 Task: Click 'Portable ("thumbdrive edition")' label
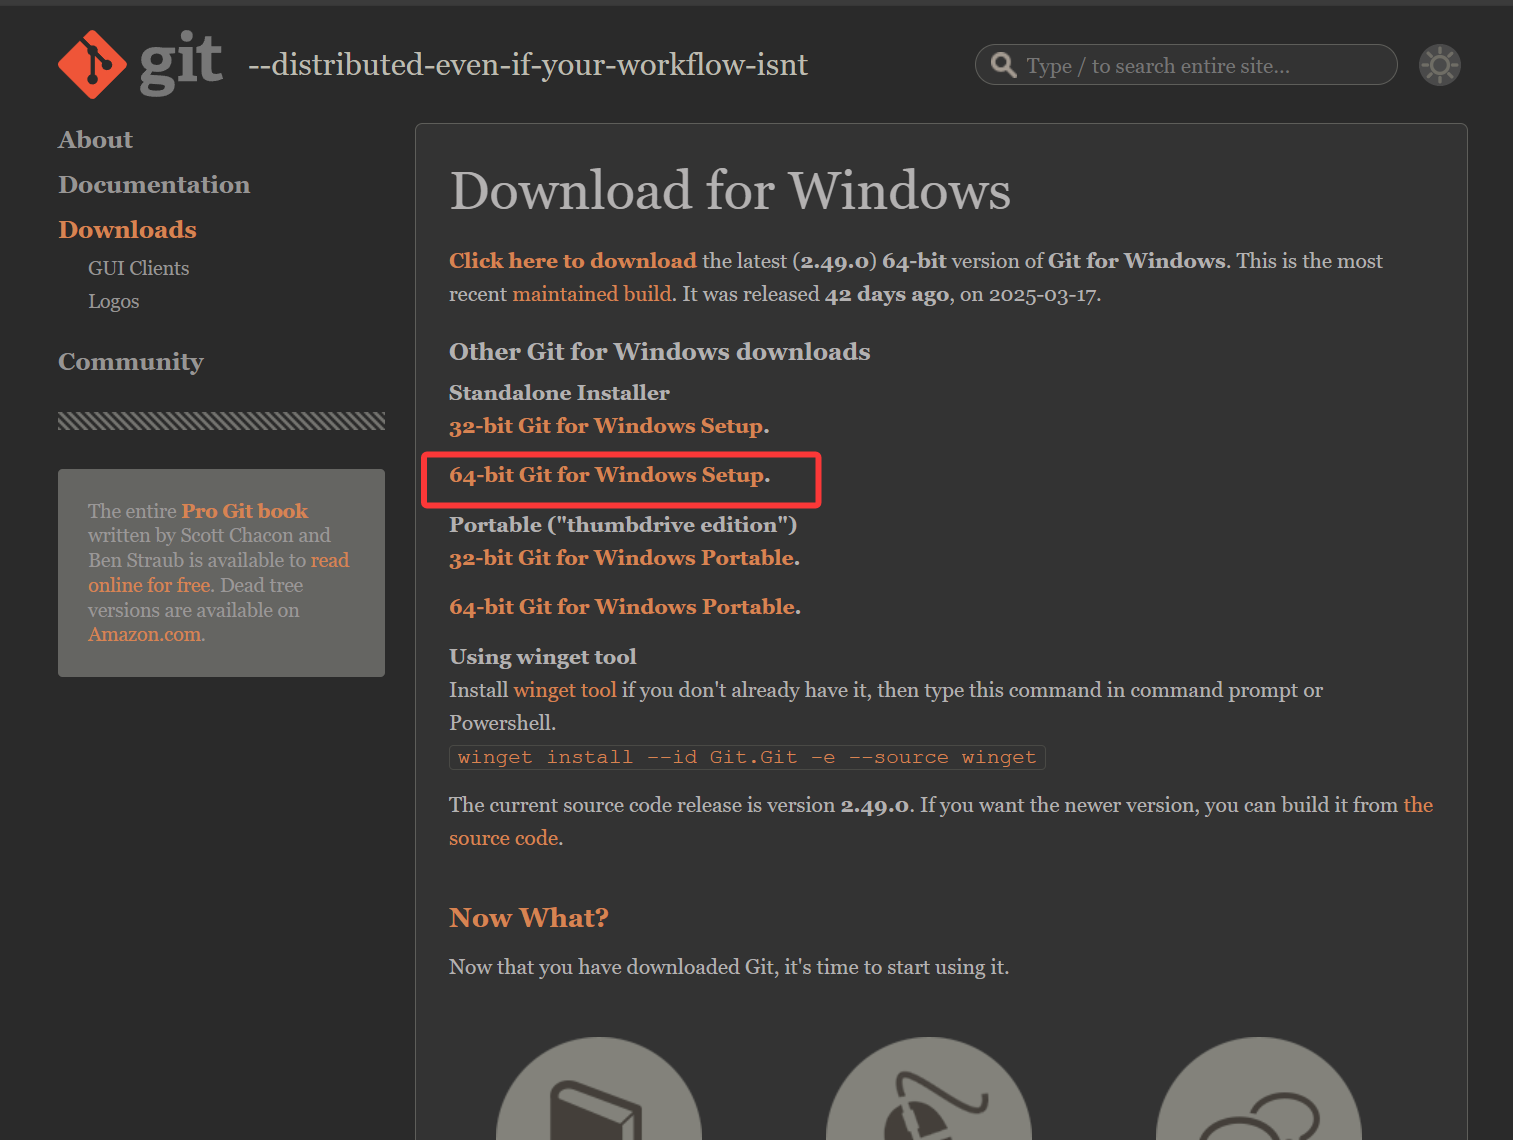(623, 525)
